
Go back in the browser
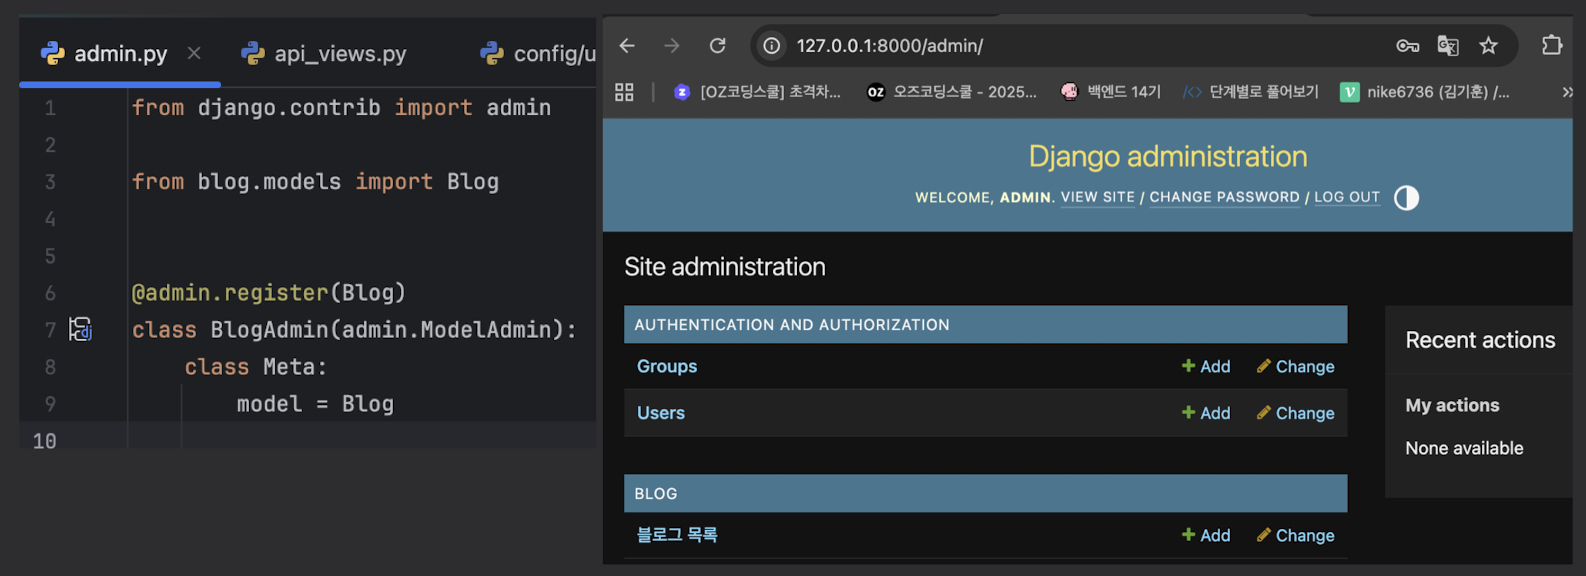point(627,46)
